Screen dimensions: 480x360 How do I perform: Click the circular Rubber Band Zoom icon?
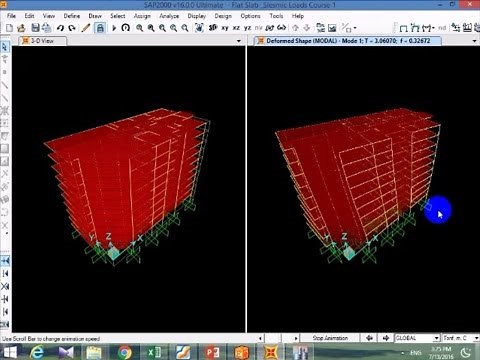(126, 28)
